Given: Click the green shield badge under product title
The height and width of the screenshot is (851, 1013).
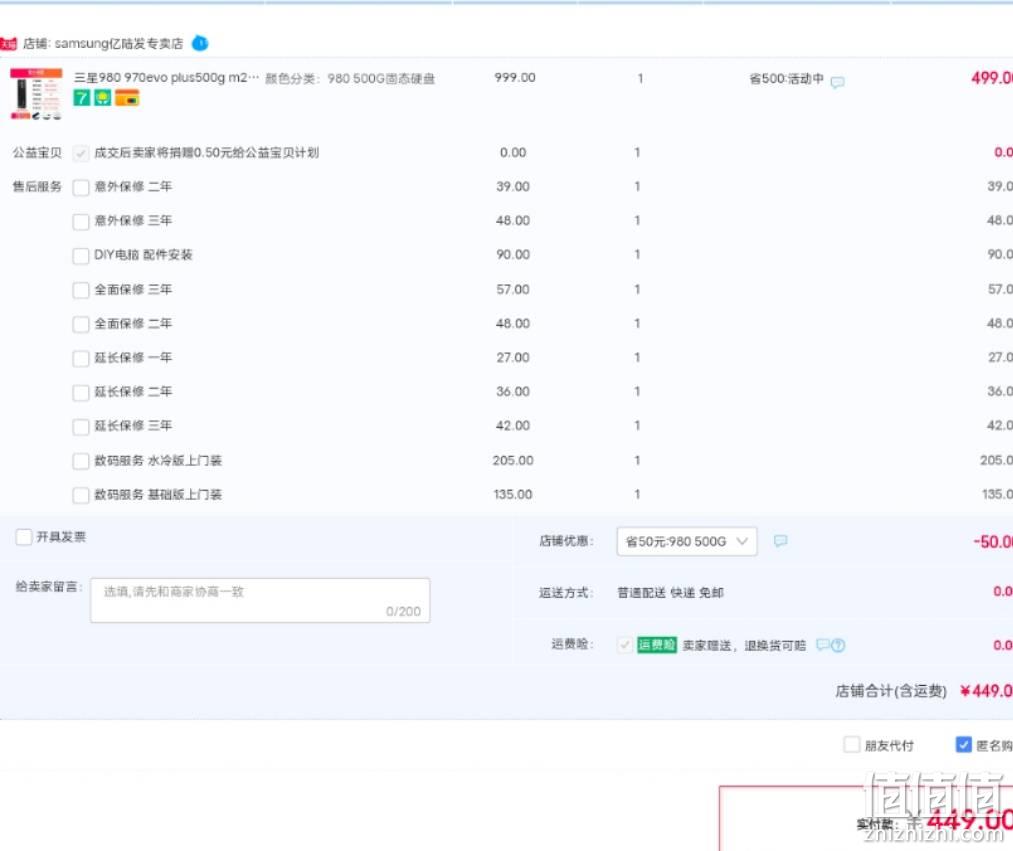Looking at the screenshot, I should [x=103, y=98].
